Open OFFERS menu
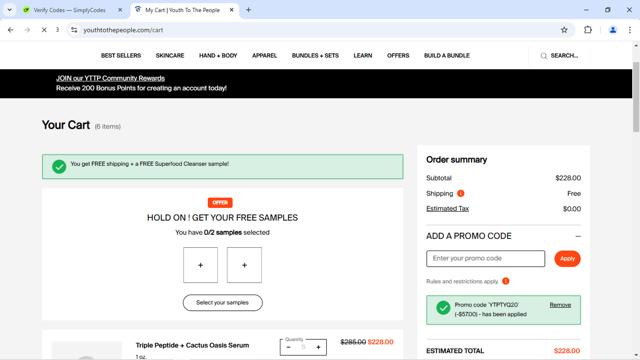640x360 pixels. click(x=398, y=56)
